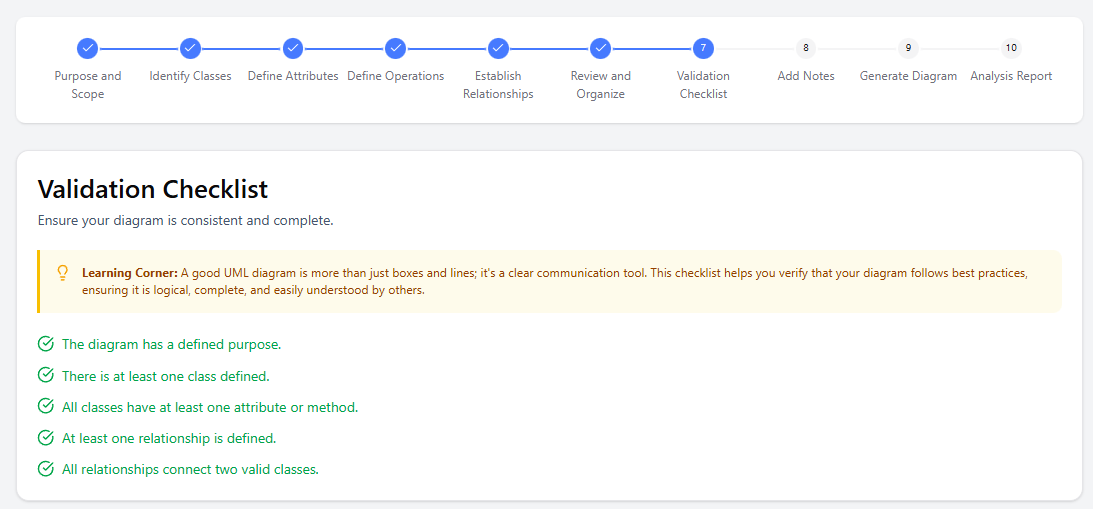1093x509 pixels.
Task: Advance to step 8 Add Notes circle
Action: point(806,48)
